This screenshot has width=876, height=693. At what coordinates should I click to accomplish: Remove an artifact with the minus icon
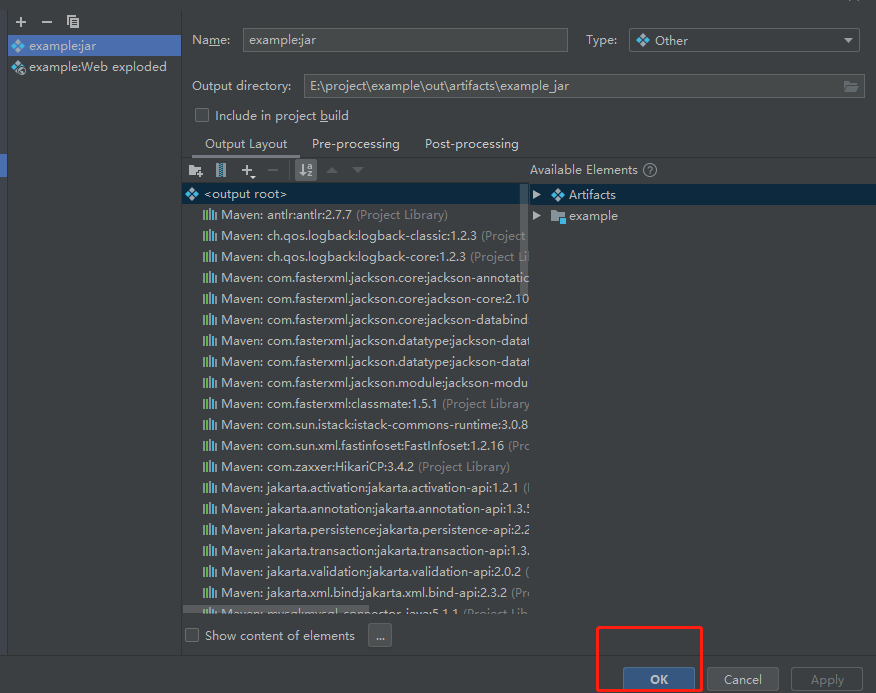coord(45,20)
